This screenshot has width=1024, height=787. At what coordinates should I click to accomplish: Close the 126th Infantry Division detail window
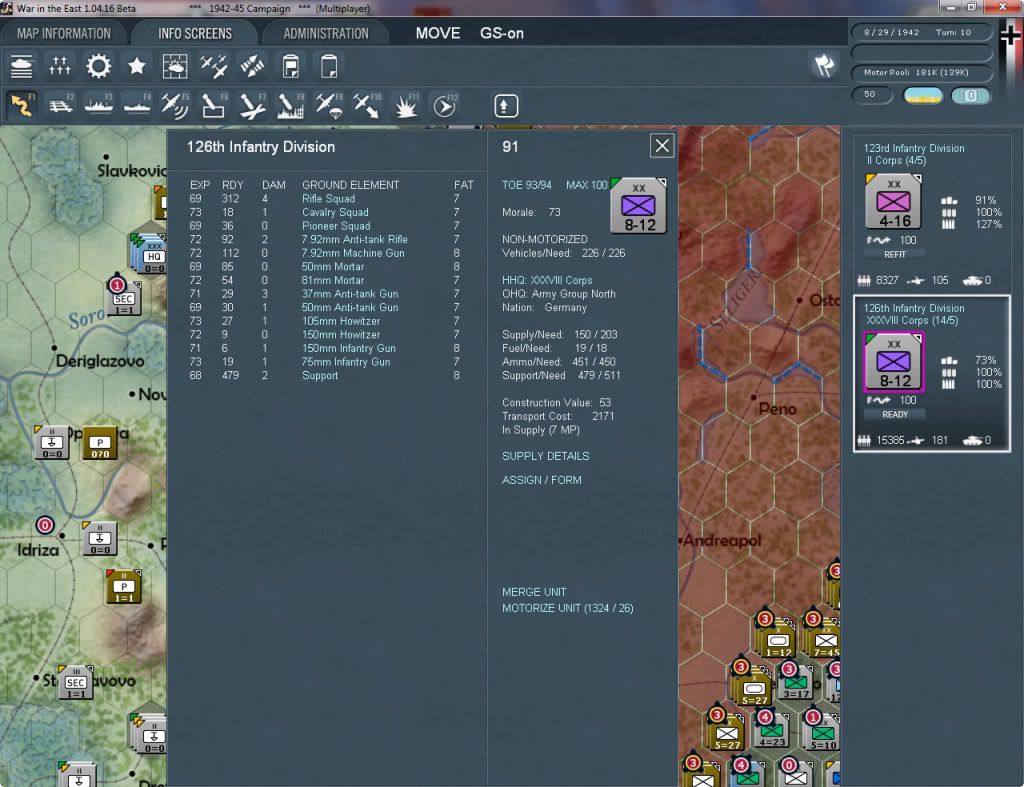(x=662, y=146)
